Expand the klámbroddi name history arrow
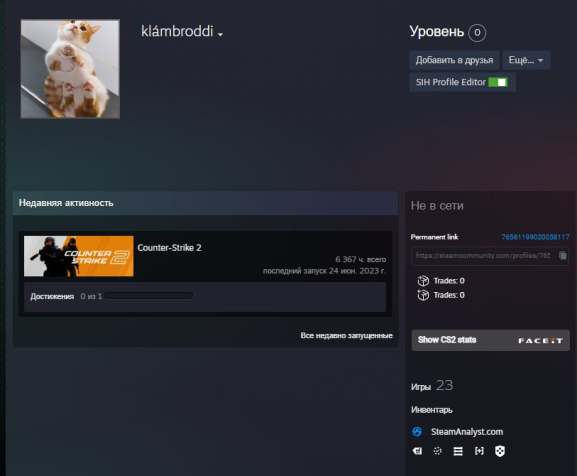The width and height of the screenshot is (577, 476). pos(220,35)
